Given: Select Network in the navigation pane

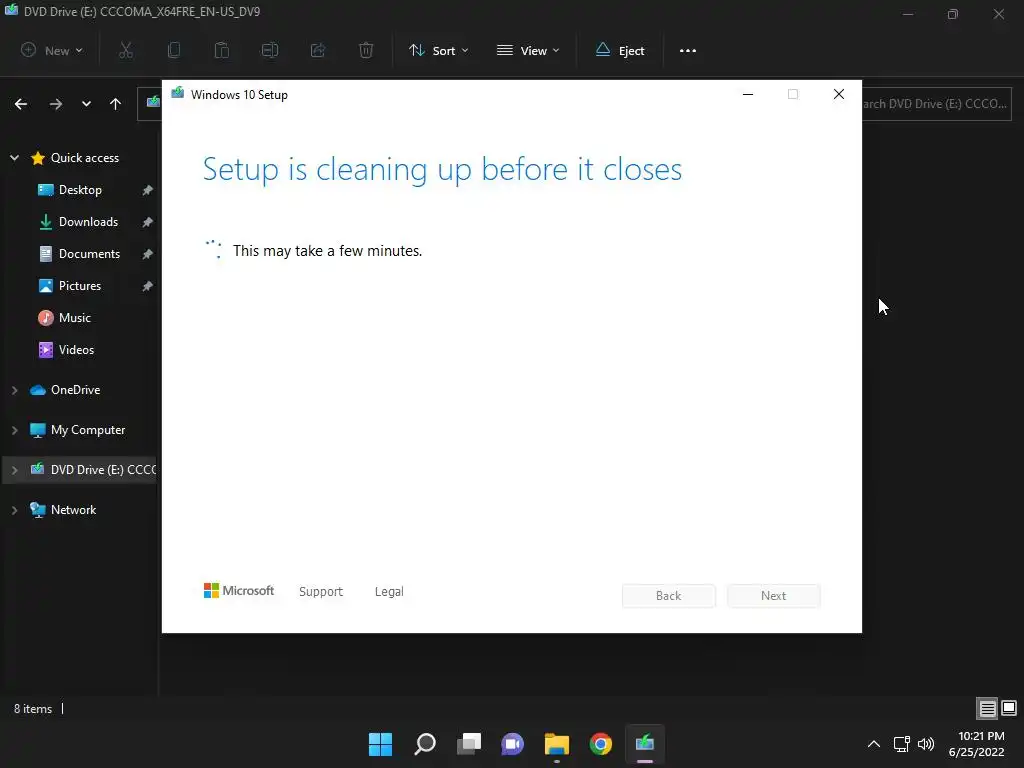Looking at the screenshot, I should point(73,509).
